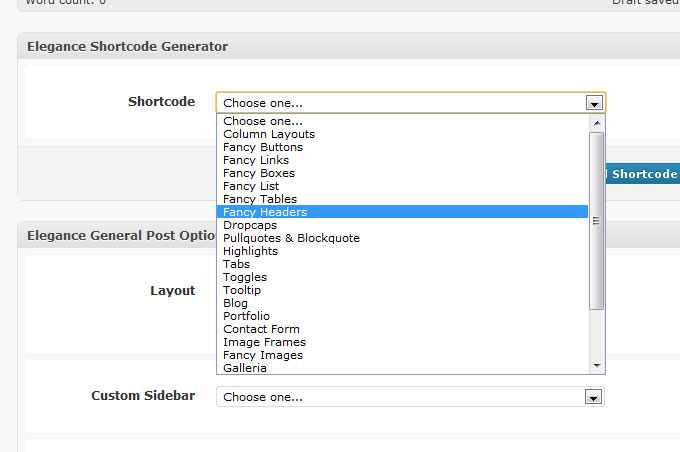
Task: Pick Highlights from the list
Action: 402,251
